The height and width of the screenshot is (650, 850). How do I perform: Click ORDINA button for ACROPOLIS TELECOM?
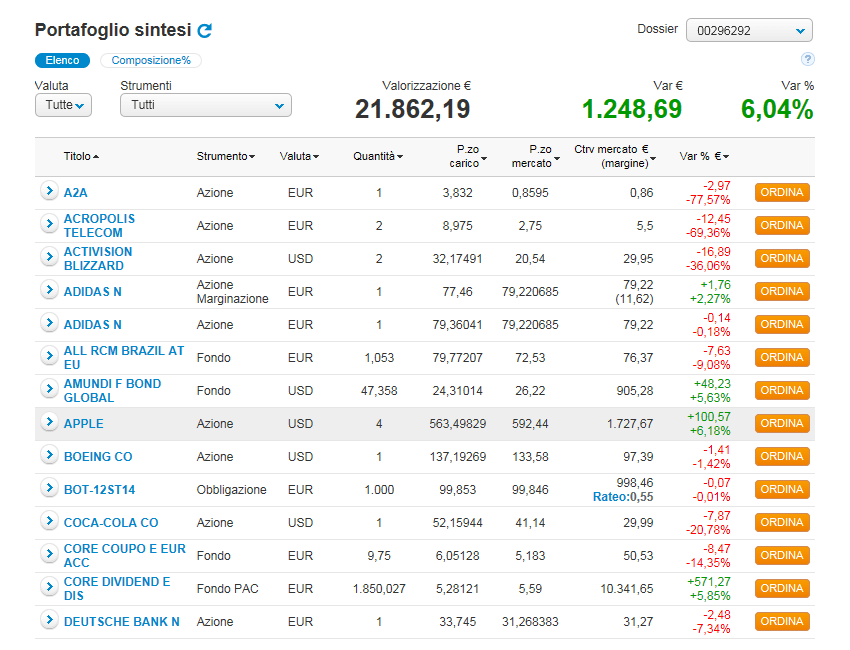[782, 226]
